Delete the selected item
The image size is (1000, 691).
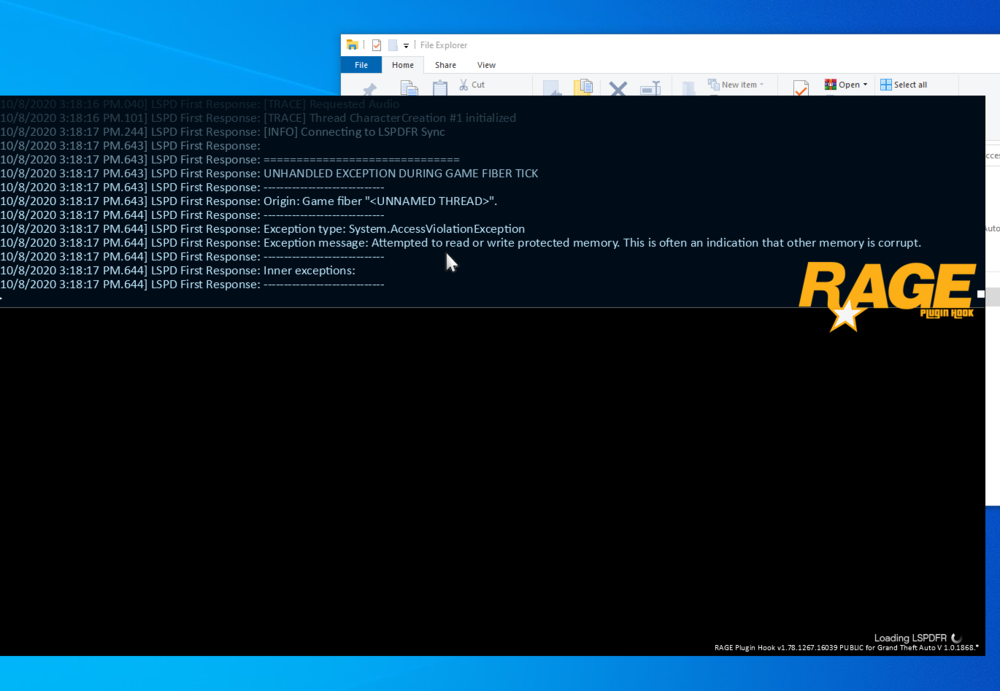point(617,86)
